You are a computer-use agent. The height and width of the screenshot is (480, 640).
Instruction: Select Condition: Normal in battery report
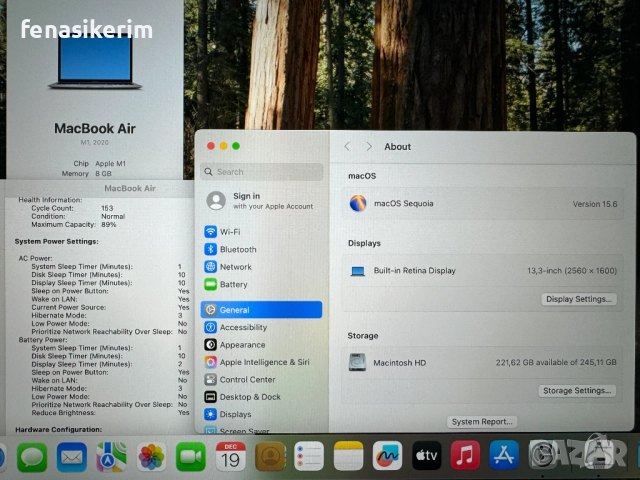pos(78,216)
